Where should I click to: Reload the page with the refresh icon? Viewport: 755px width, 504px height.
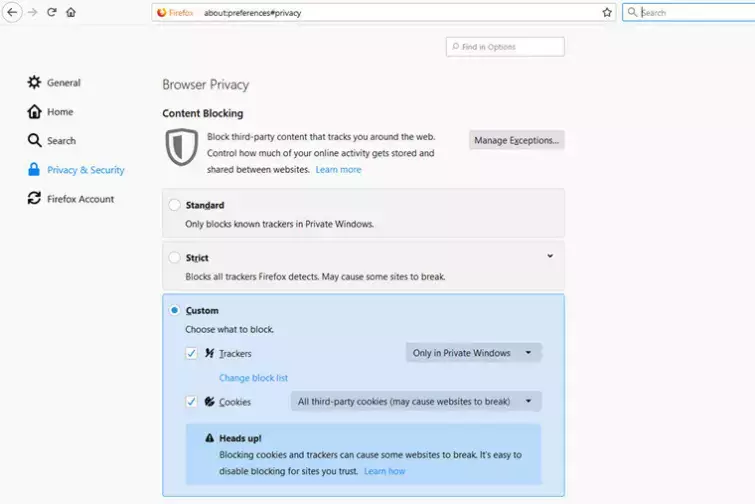(x=52, y=13)
